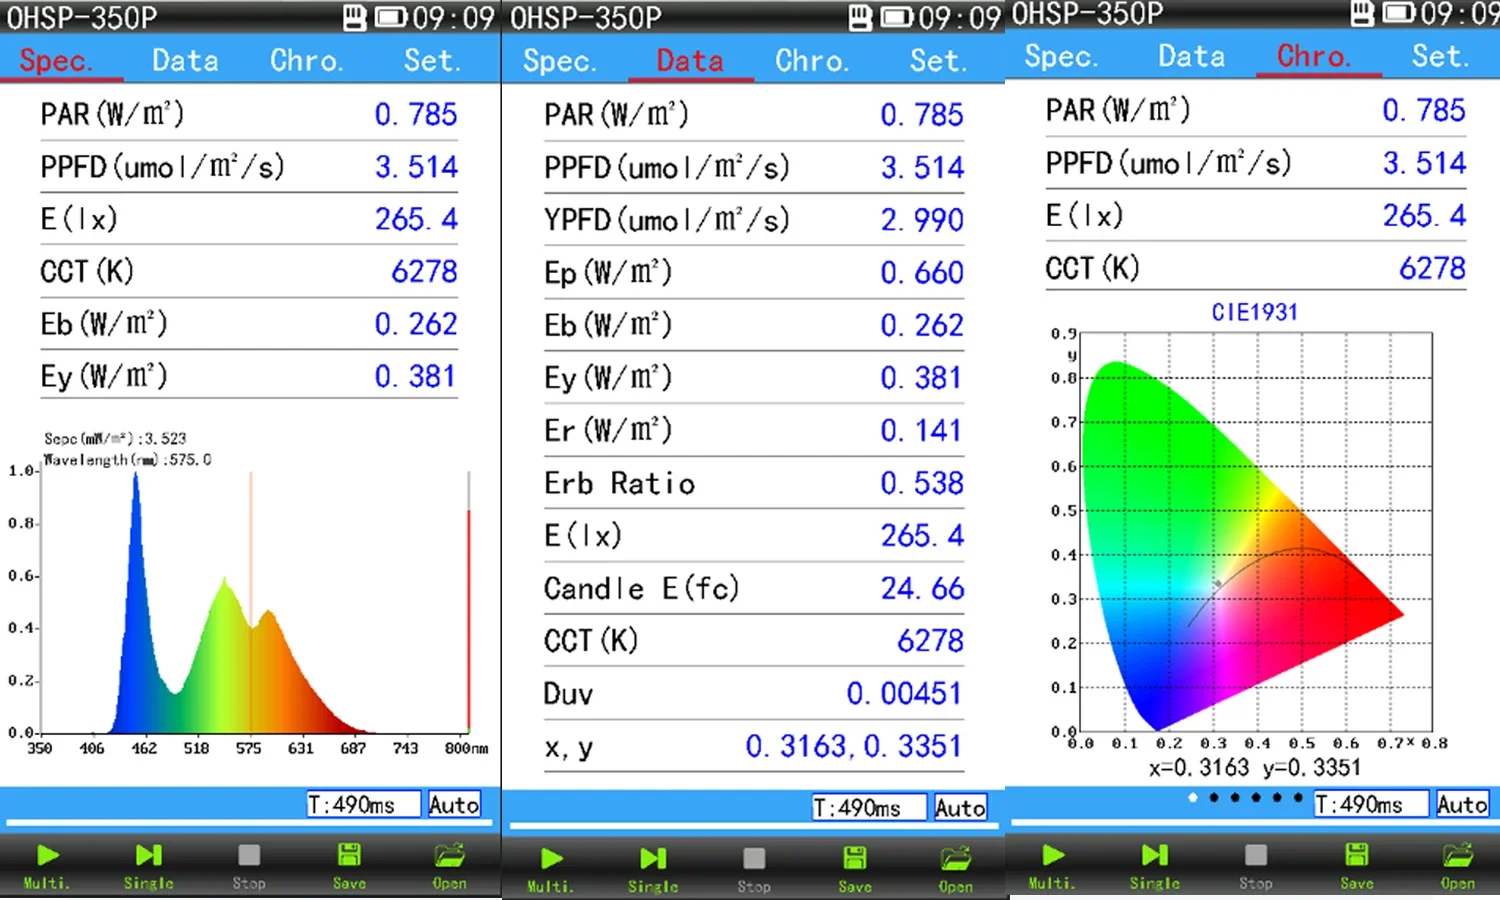
Task: Select the Spec. tab in right panel
Action: [x=1060, y=57]
